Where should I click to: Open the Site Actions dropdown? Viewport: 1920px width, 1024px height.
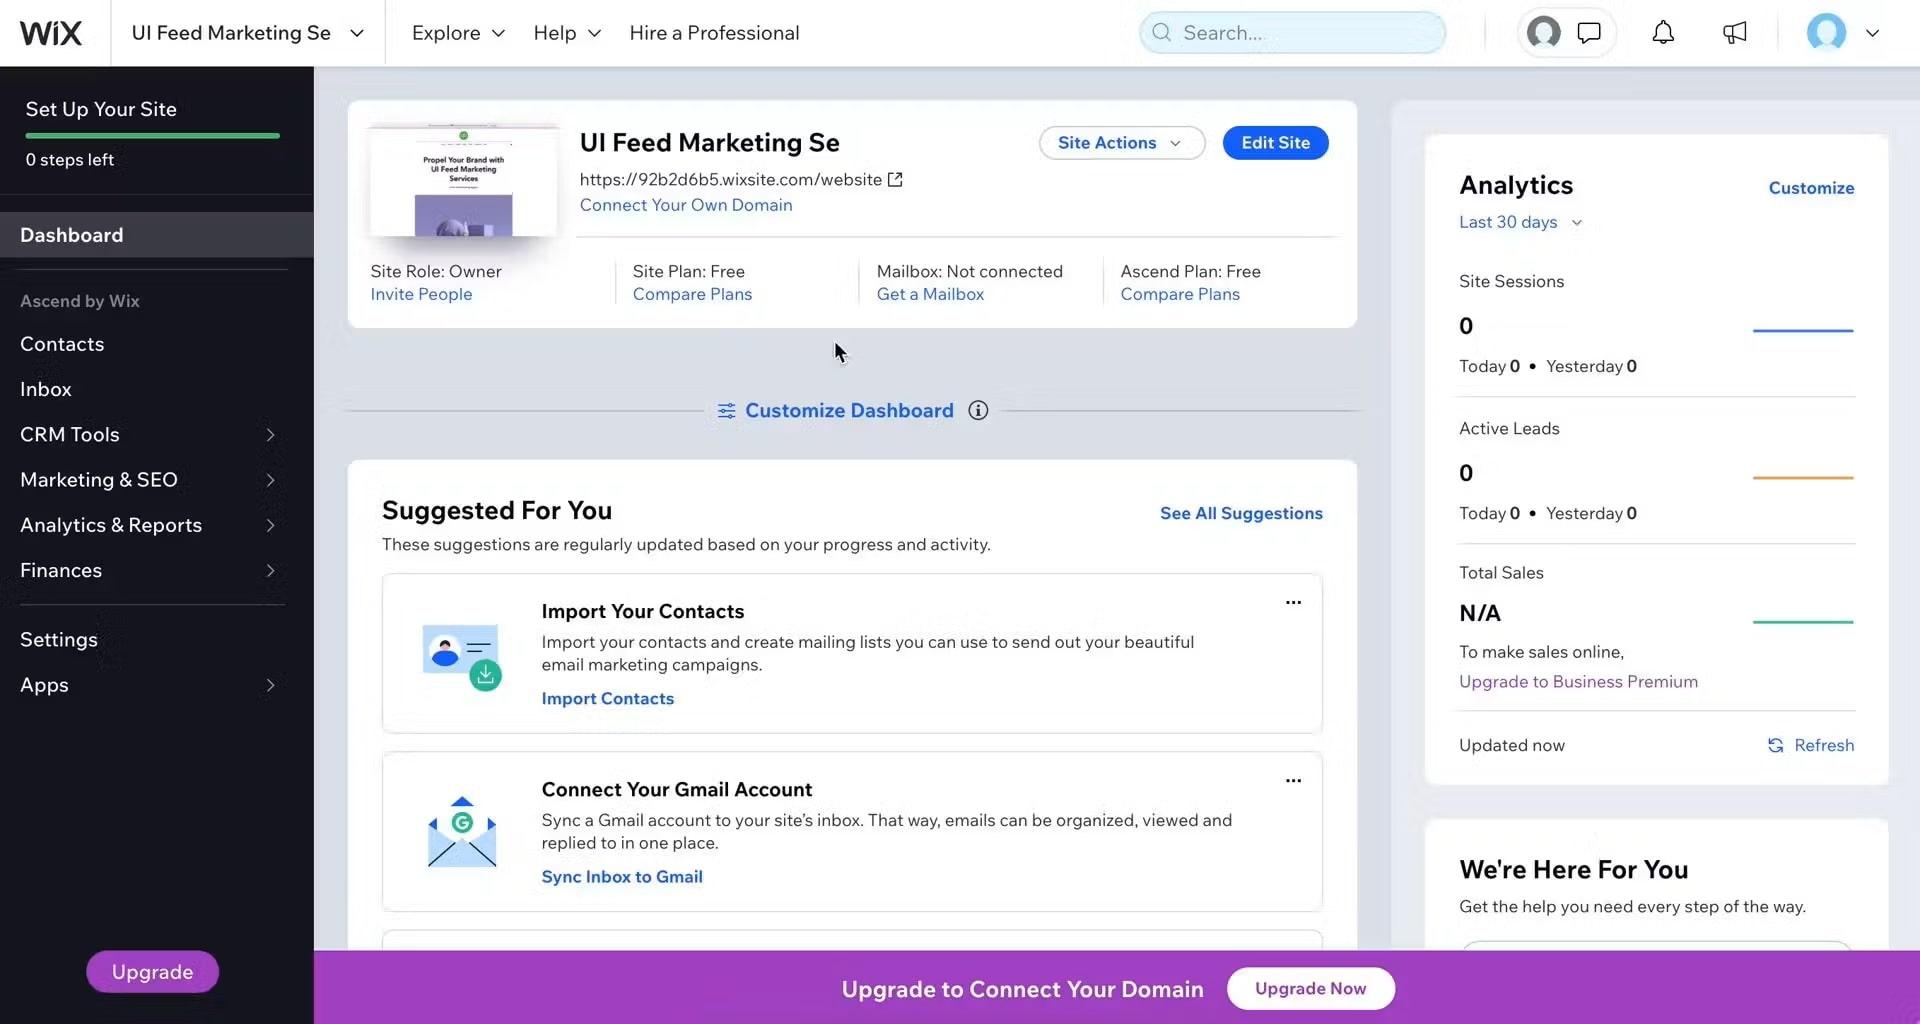point(1122,143)
